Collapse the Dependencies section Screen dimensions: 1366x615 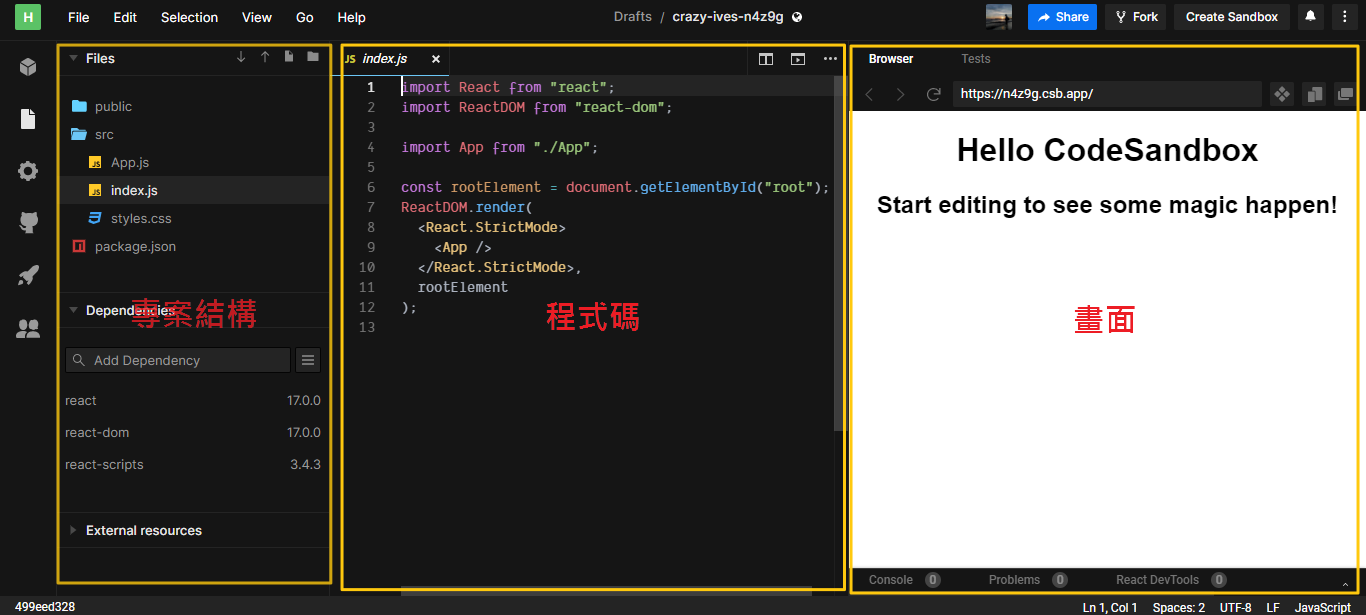tap(73, 310)
